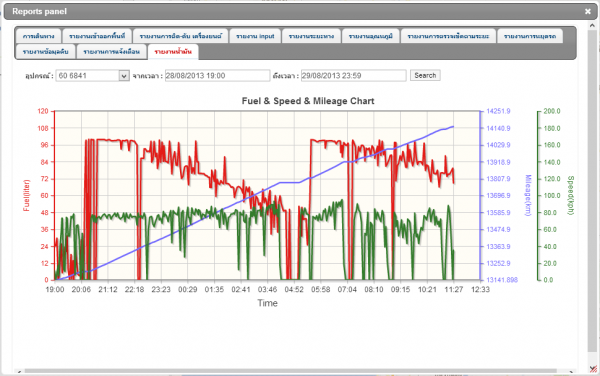
Task: Click the scroll-up arrow of the panel
Action: 592,25
